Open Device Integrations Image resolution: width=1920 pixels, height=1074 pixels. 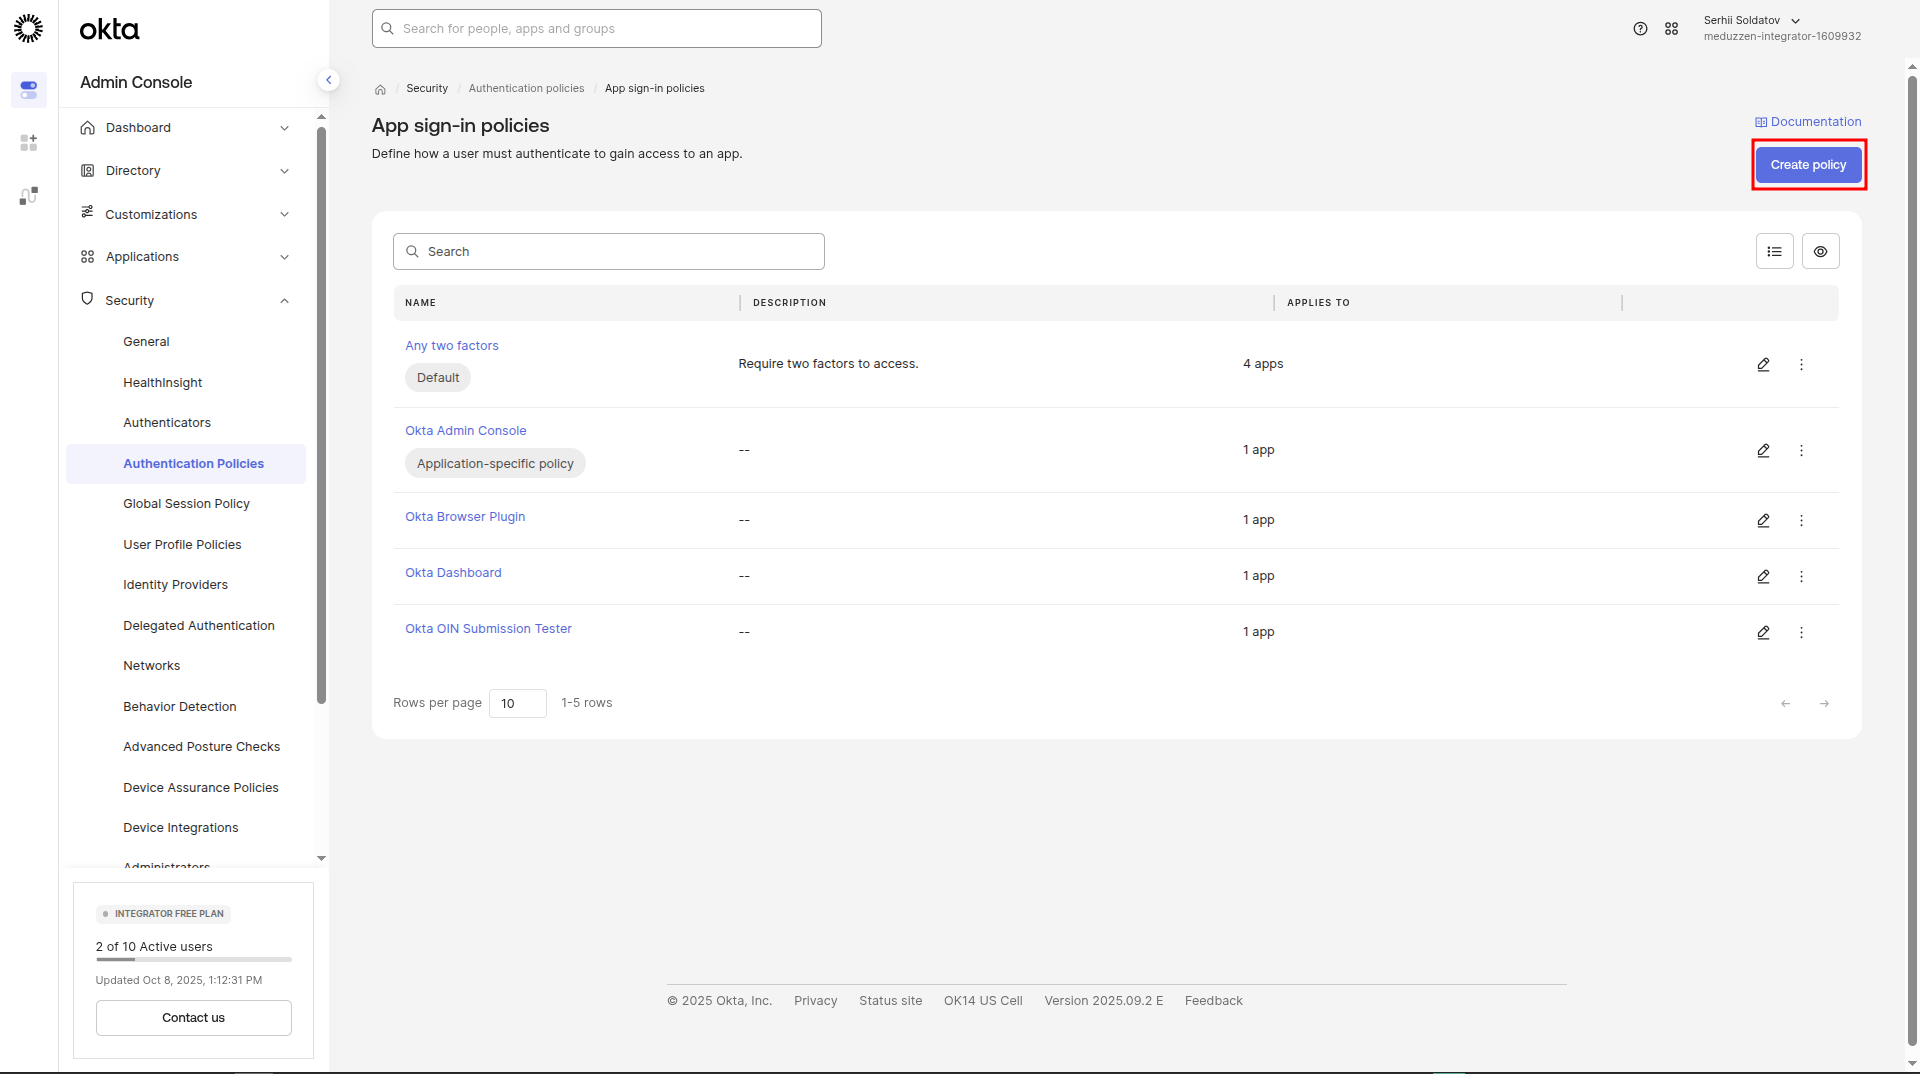tap(181, 828)
